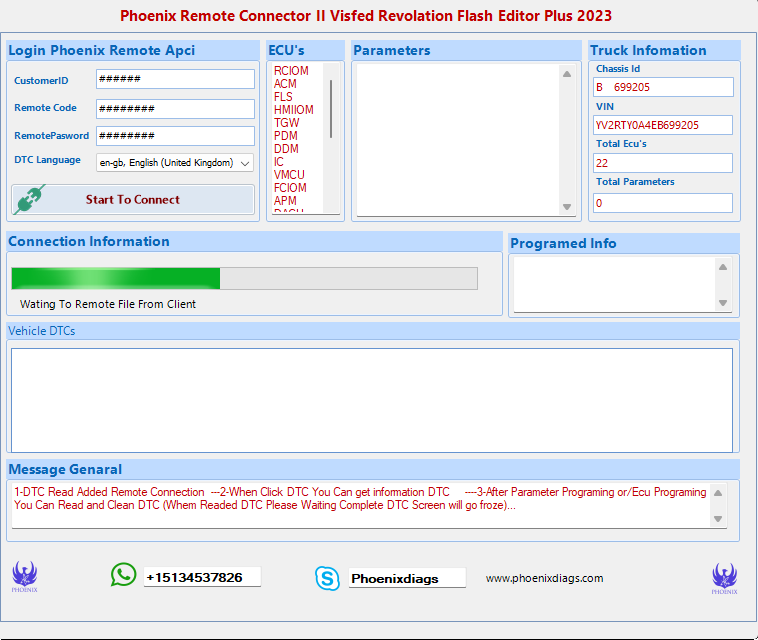The width and height of the screenshot is (758, 640).
Task: Click the VIN field
Action: pyautogui.click(x=663, y=125)
